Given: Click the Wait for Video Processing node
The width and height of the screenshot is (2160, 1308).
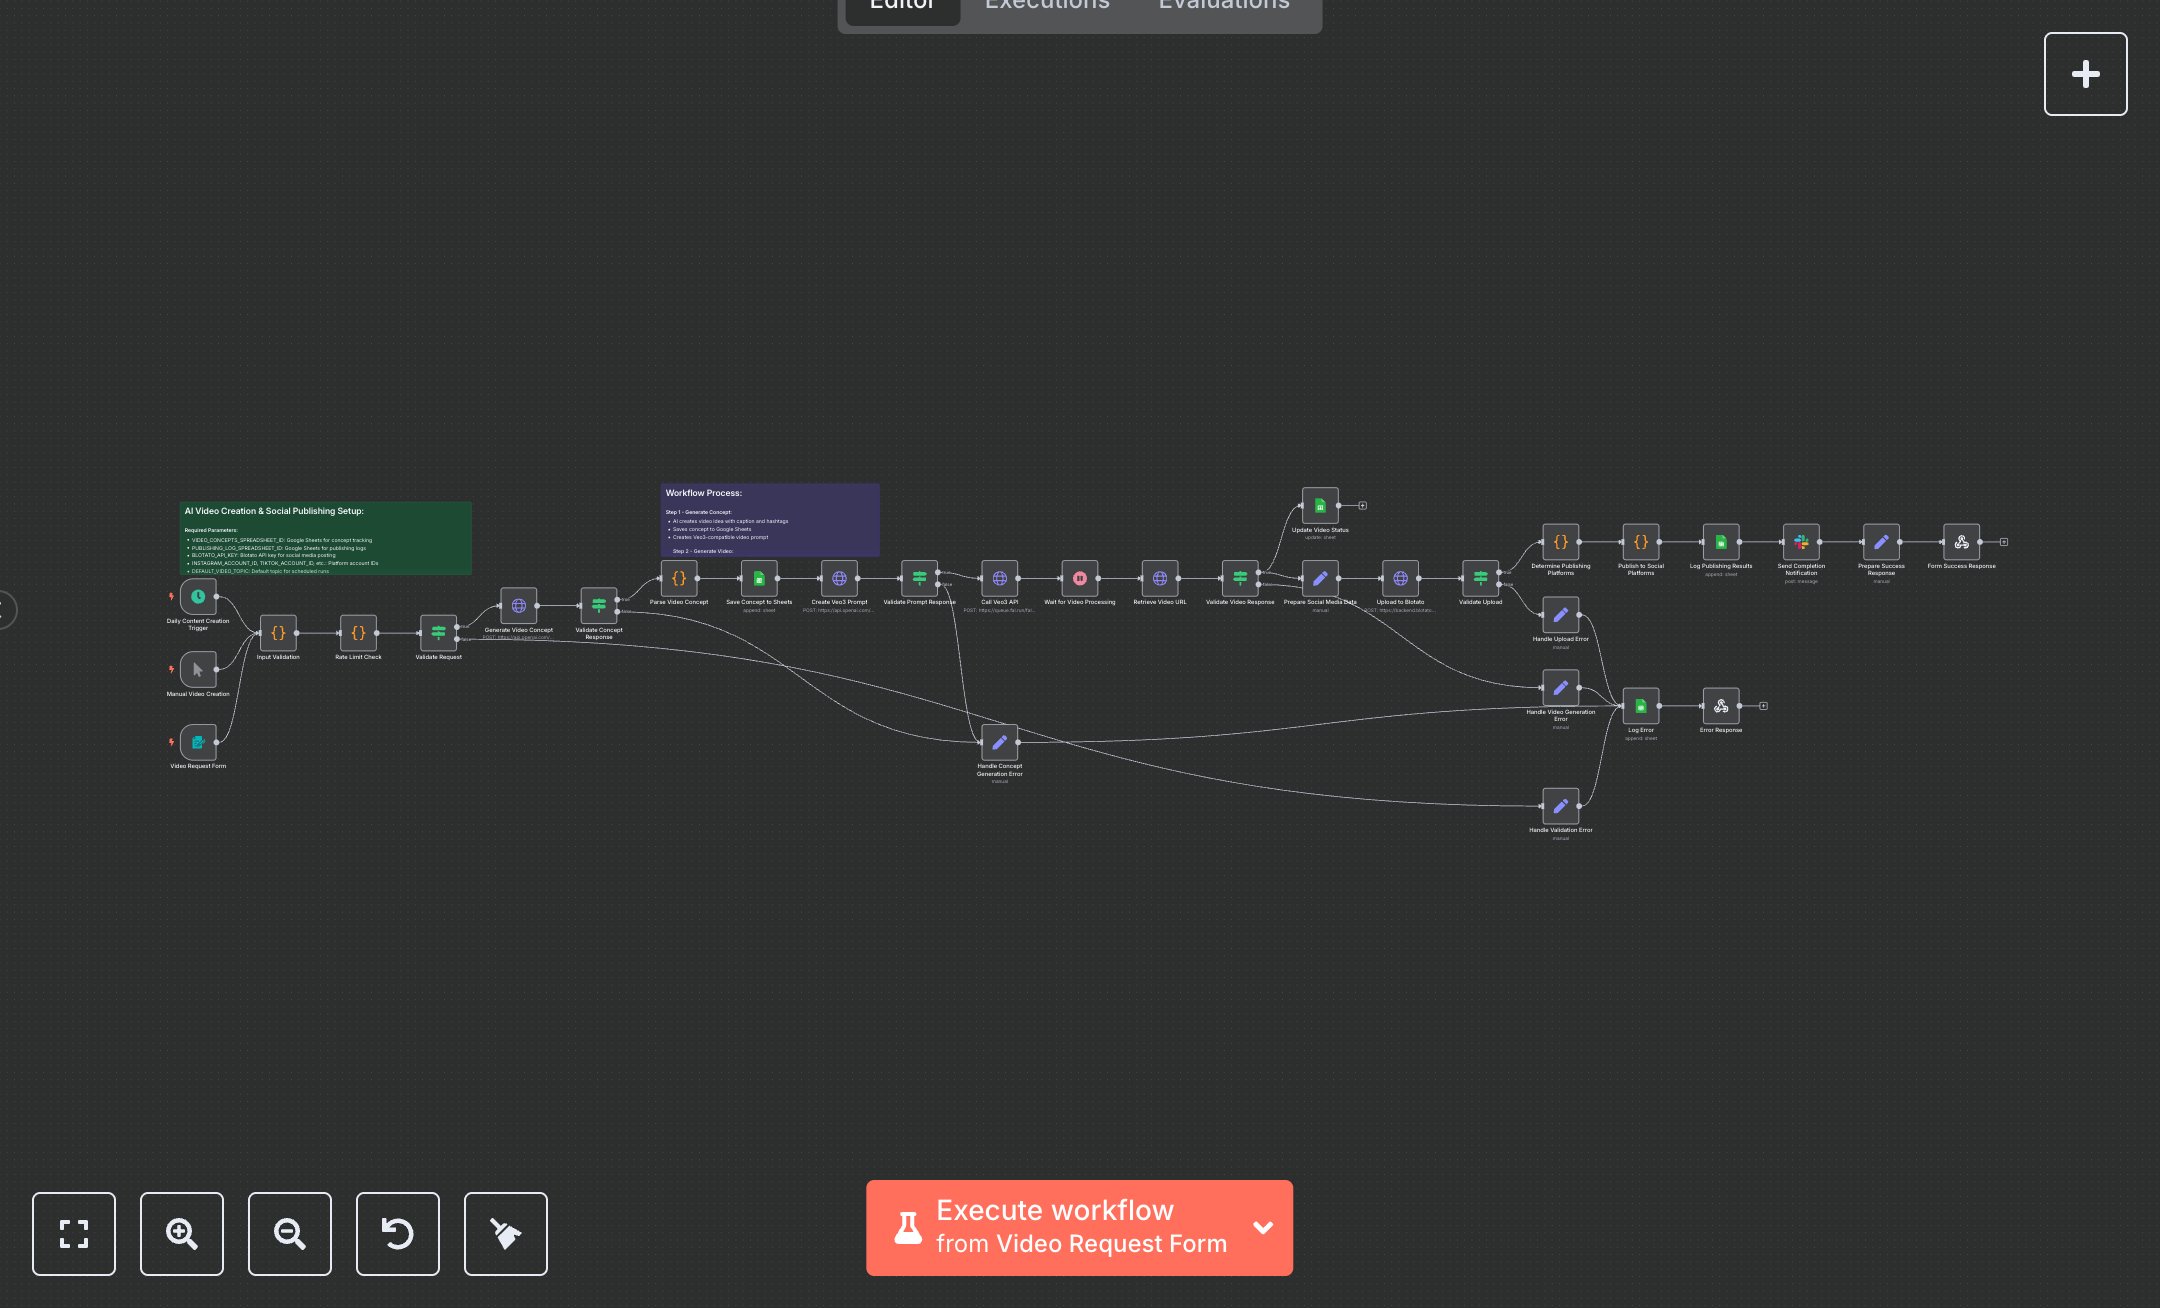Looking at the screenshot, I should (x=1079, y=578).
